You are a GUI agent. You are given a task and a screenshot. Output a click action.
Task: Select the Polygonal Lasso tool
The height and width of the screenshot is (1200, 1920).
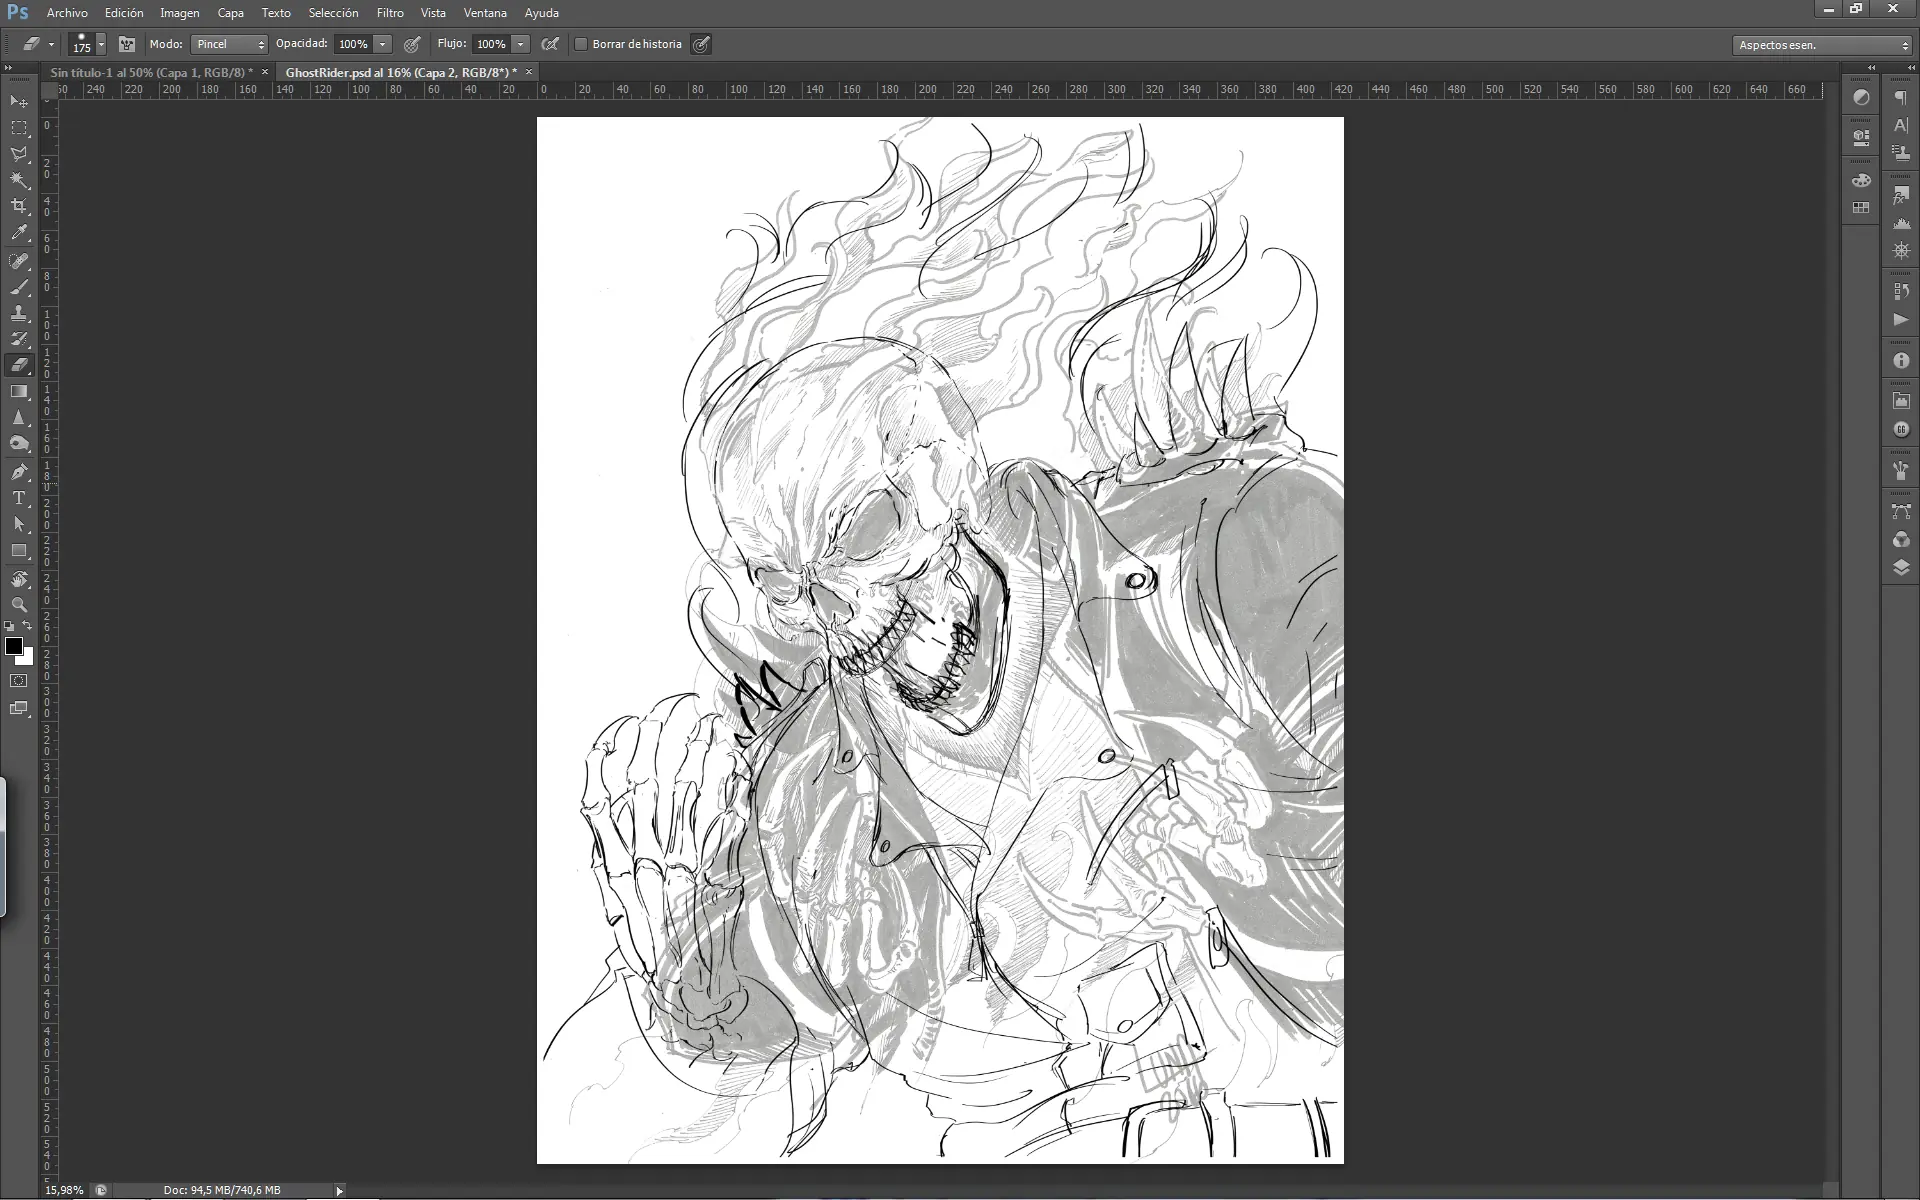19,154
